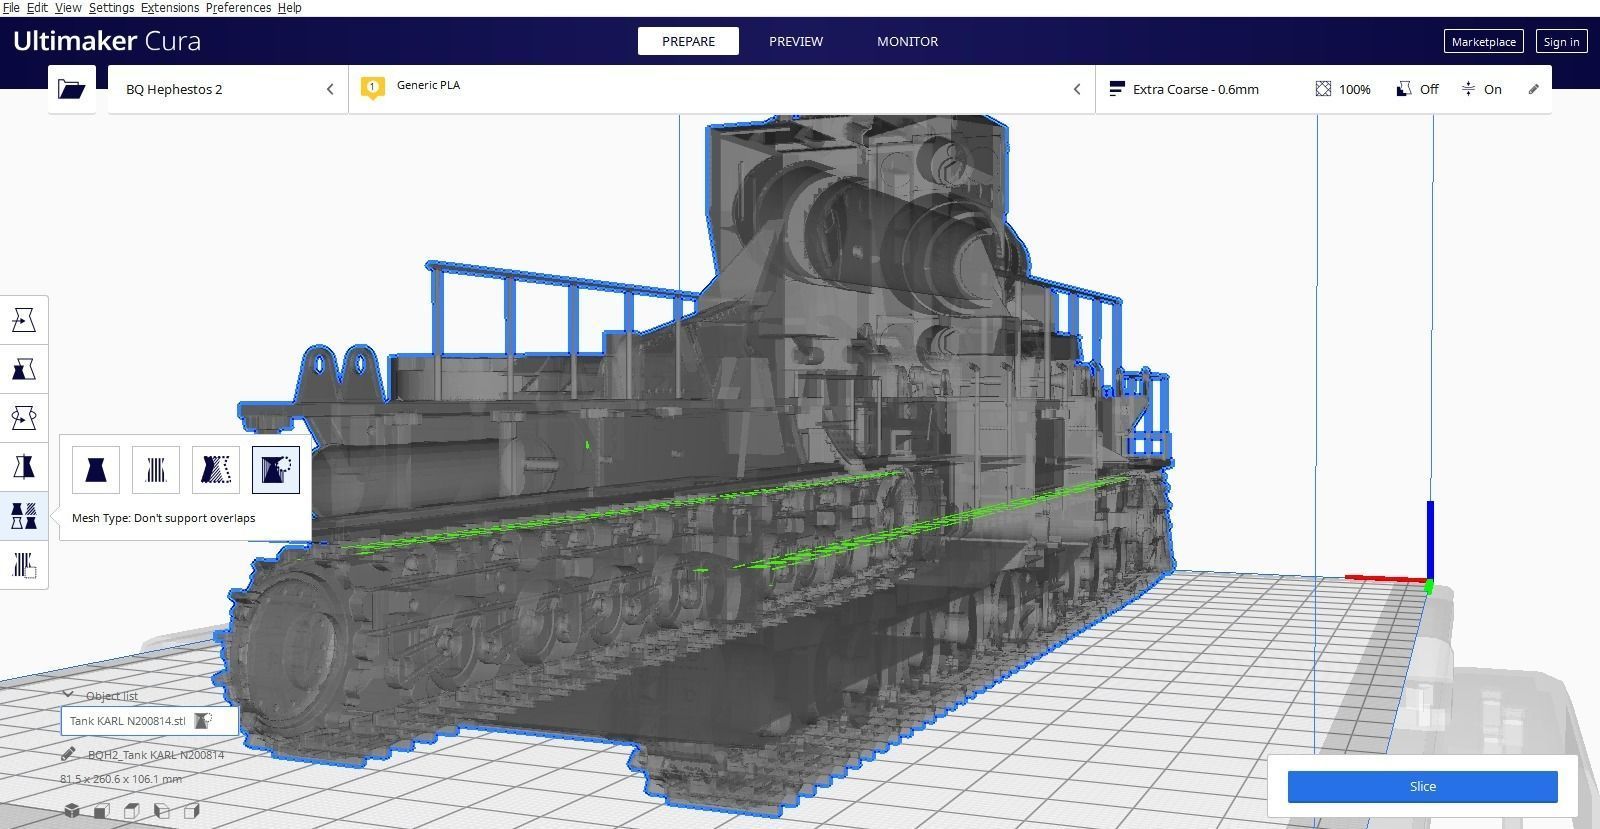Expand the Generic PLA material selector

(722, 89)
